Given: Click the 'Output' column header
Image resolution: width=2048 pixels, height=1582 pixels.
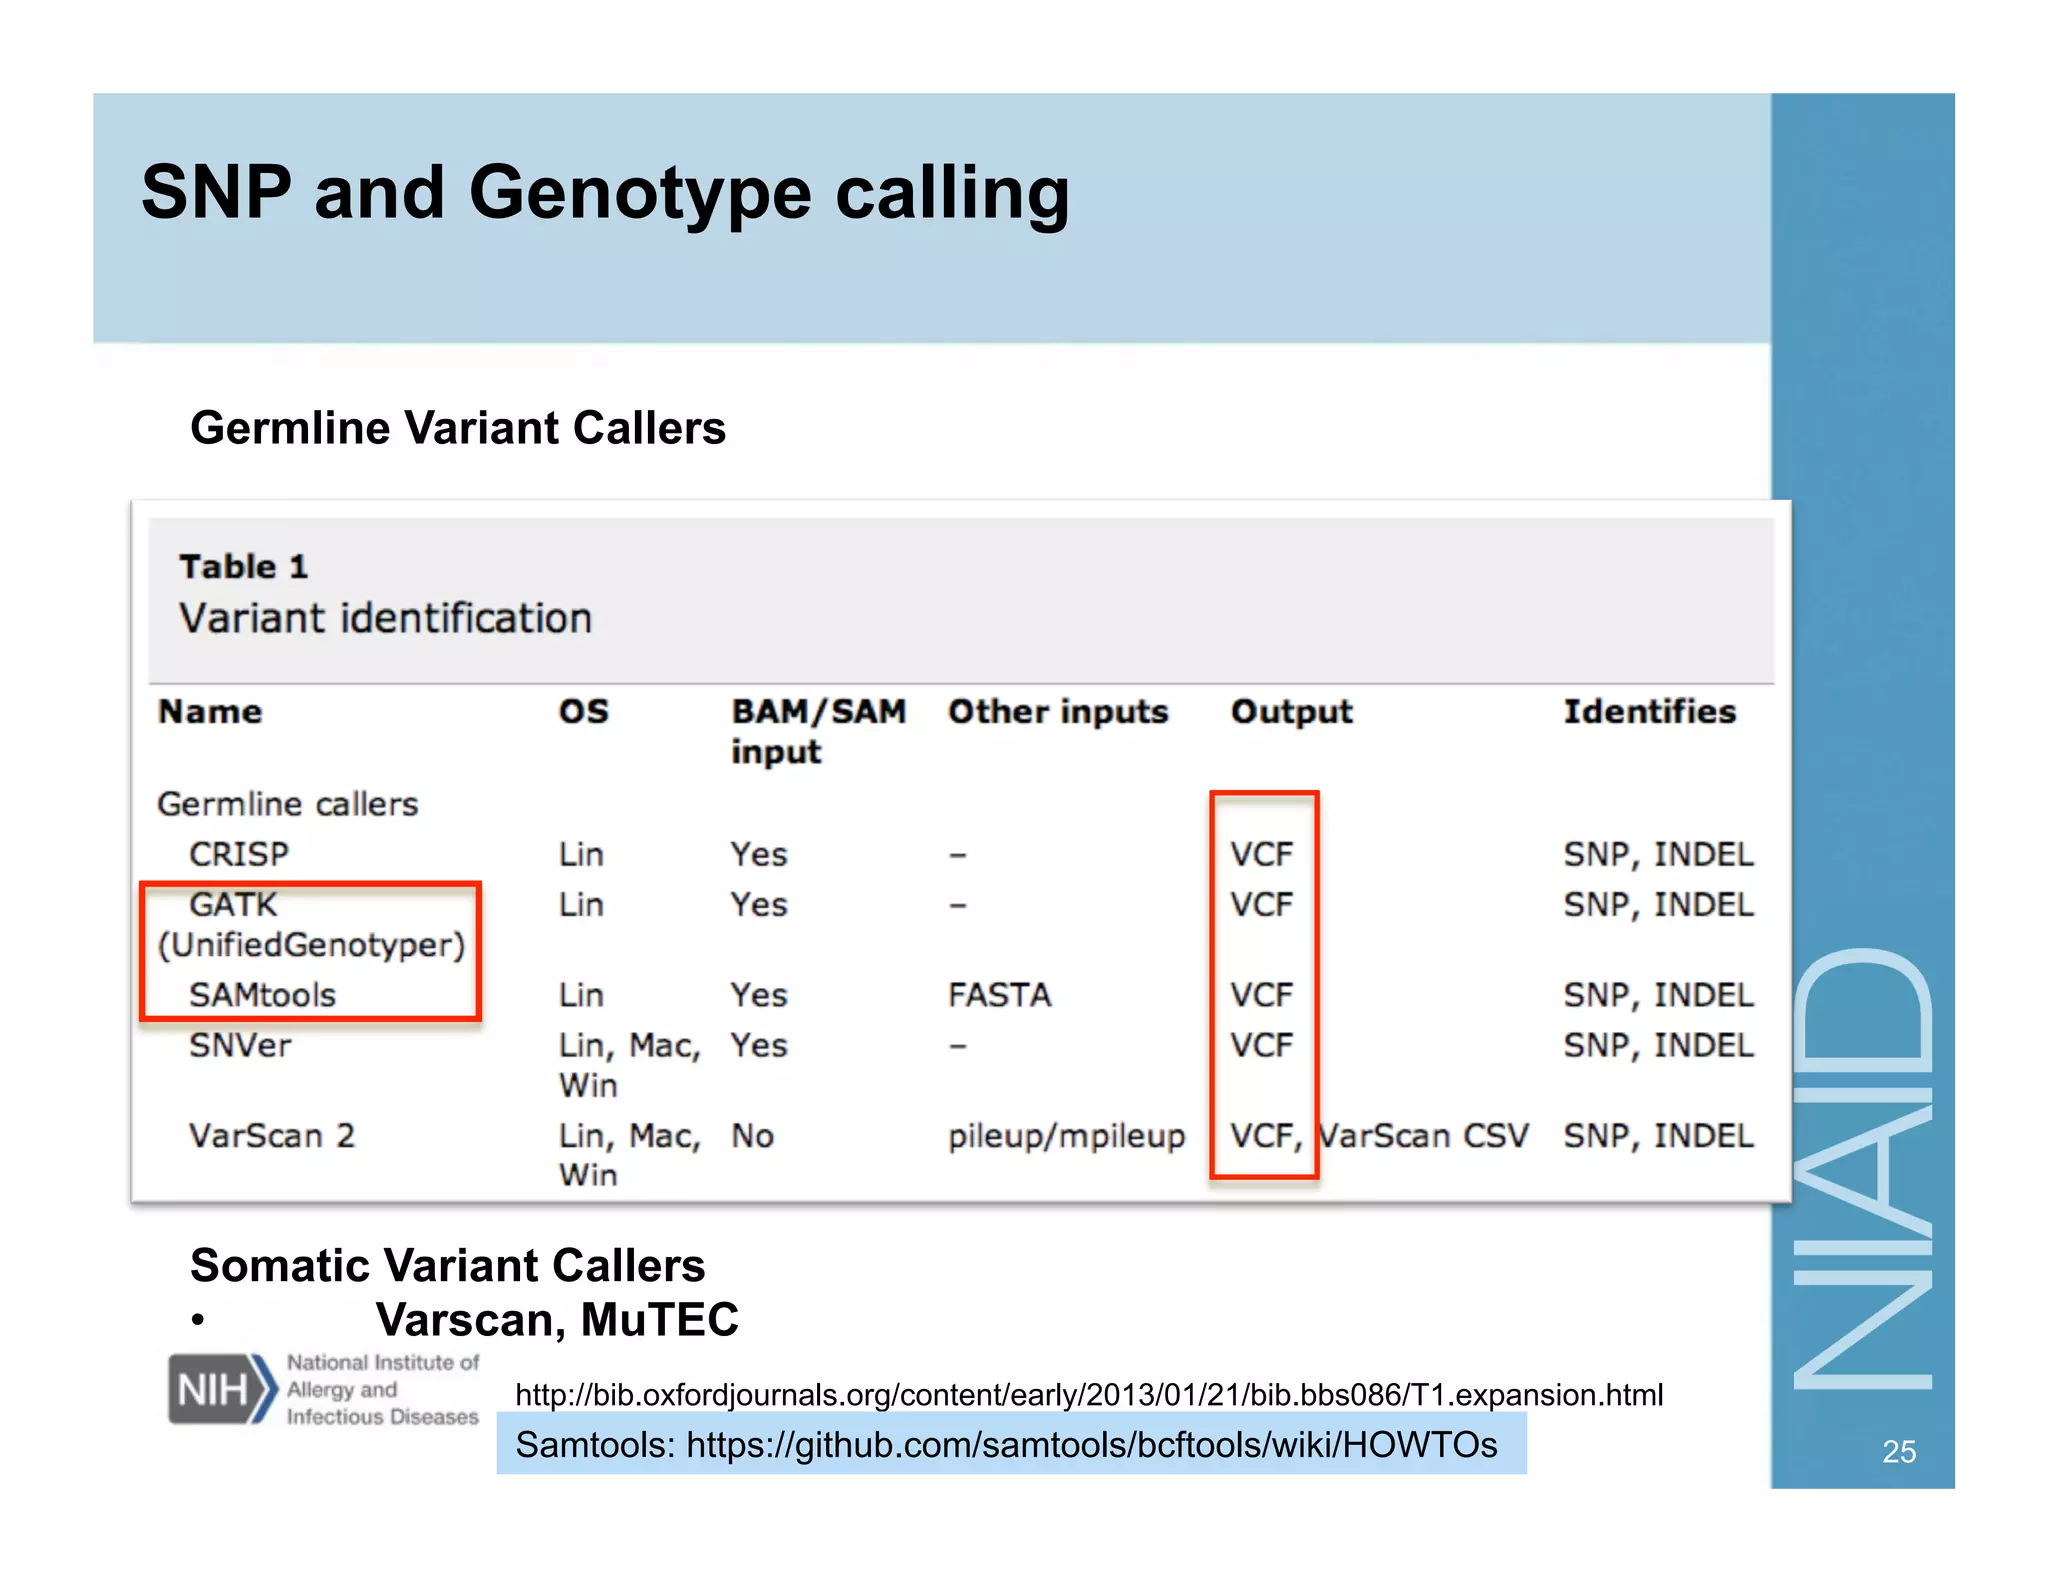Looking at the screenshot, I should pyautogui.click(x=1292, y=711).
